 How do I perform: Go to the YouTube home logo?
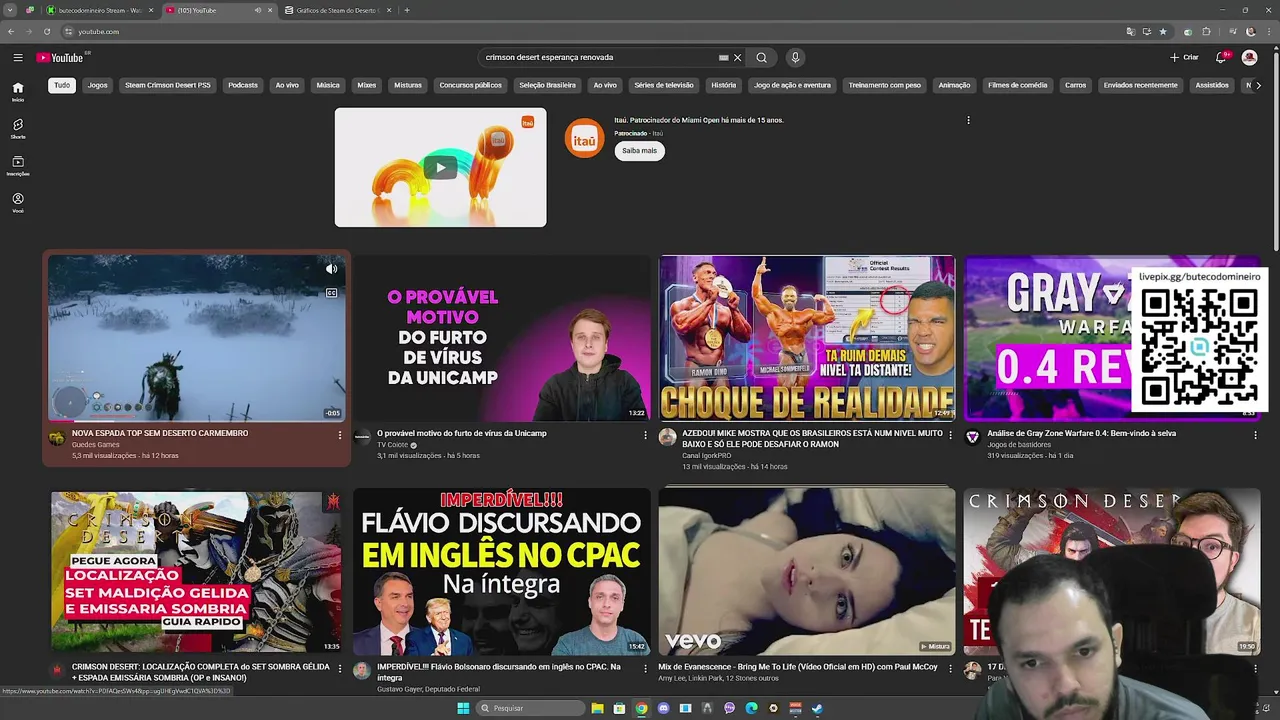click(60, 57)
